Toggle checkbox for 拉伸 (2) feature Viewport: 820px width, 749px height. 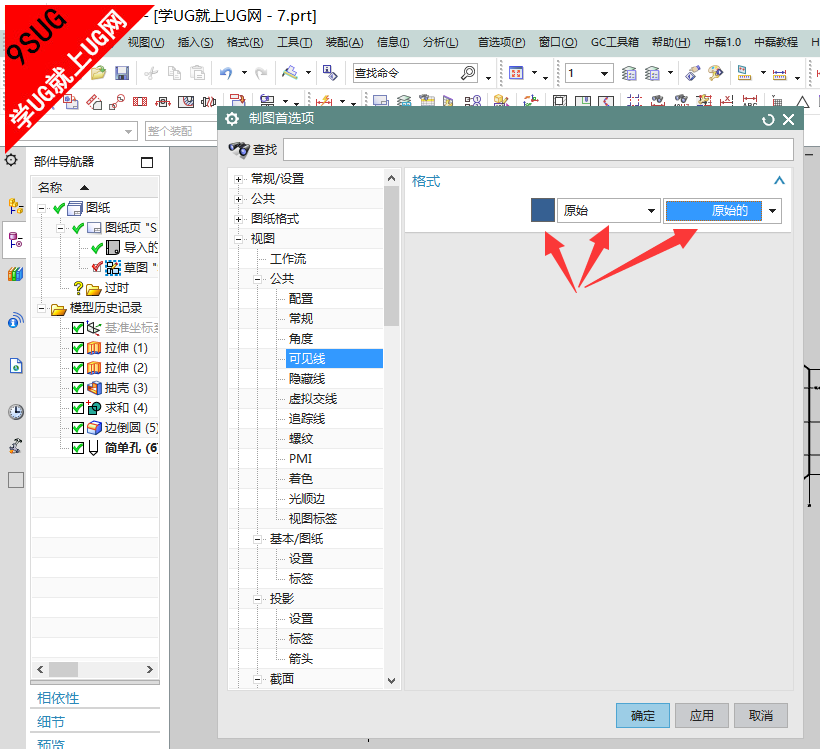77,368
